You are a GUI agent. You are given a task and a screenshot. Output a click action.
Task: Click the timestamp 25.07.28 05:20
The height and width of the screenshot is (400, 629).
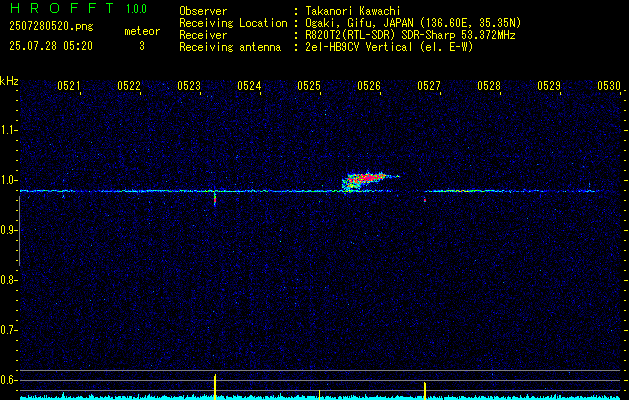51,46
